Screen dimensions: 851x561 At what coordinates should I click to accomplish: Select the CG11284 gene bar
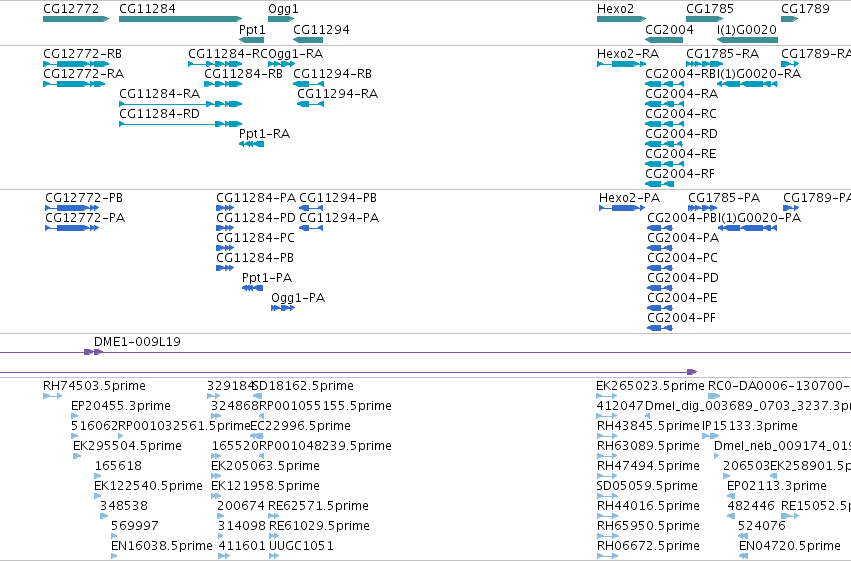click(x=181, y=19)
